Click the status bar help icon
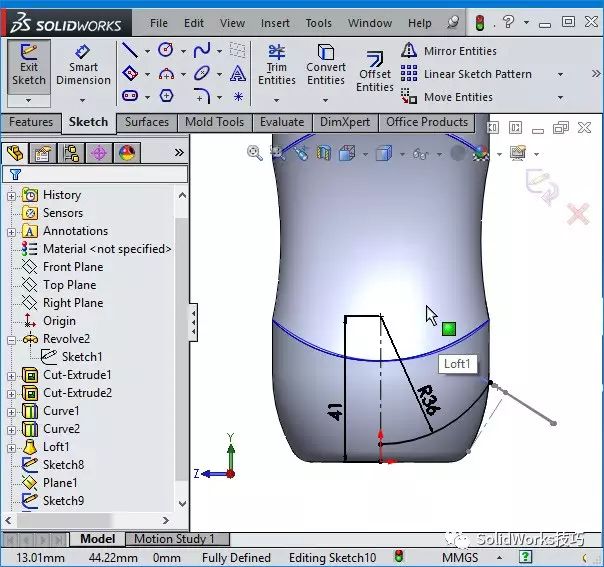 pos(525,557)
